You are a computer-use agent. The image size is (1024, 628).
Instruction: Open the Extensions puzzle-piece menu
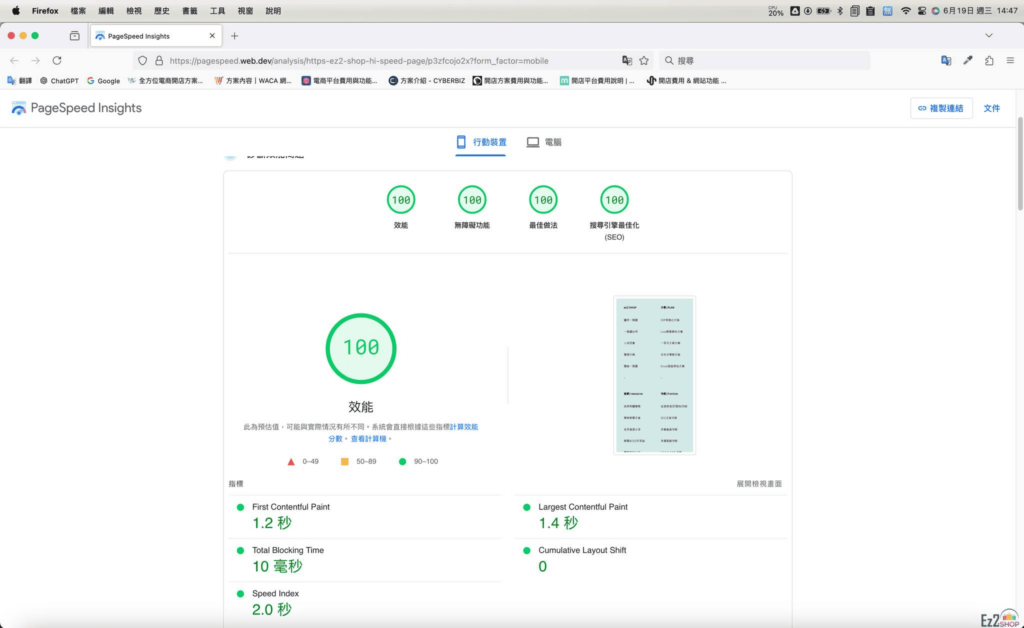[x=989, y=61]
